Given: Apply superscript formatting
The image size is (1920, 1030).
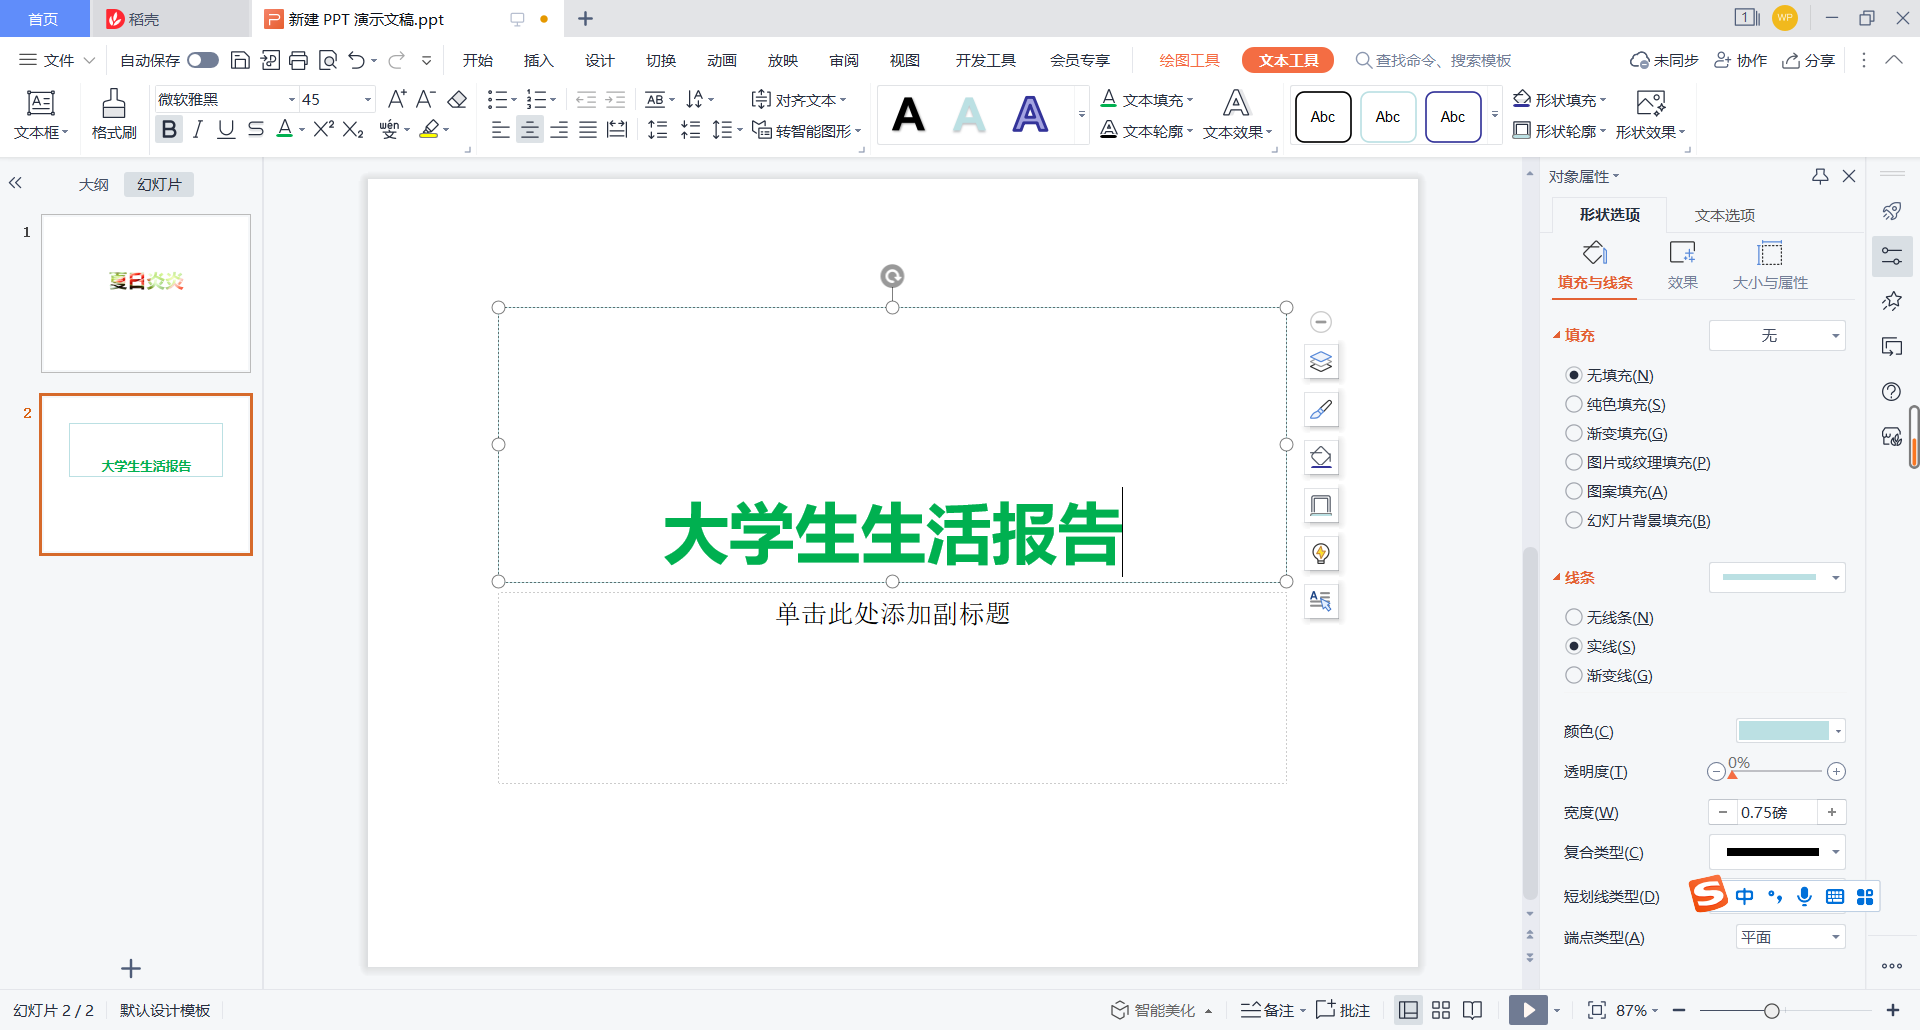Looking at the screenshot, I should pyautogui.click(x=323, y=130).
